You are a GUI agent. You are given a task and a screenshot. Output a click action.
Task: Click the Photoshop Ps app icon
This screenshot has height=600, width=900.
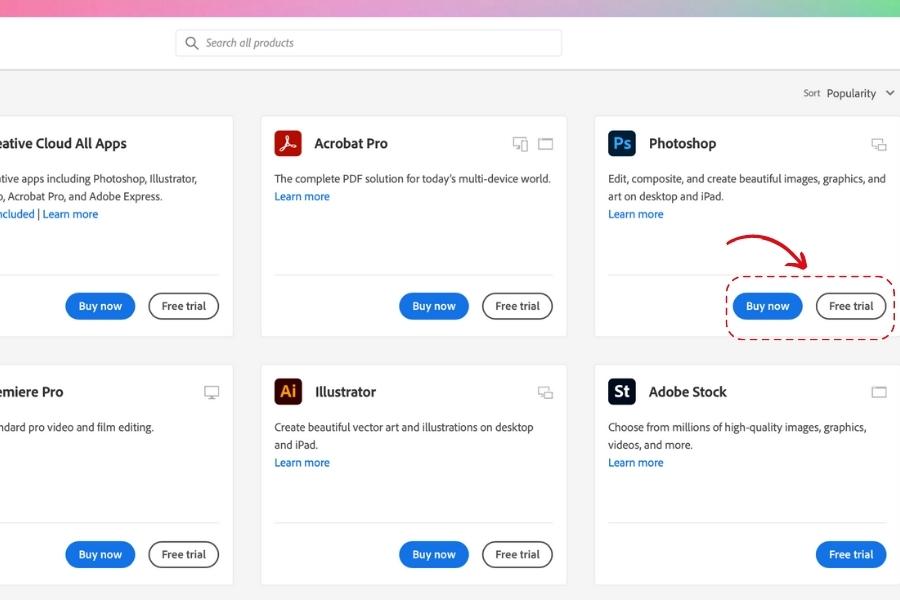[622, 143]
